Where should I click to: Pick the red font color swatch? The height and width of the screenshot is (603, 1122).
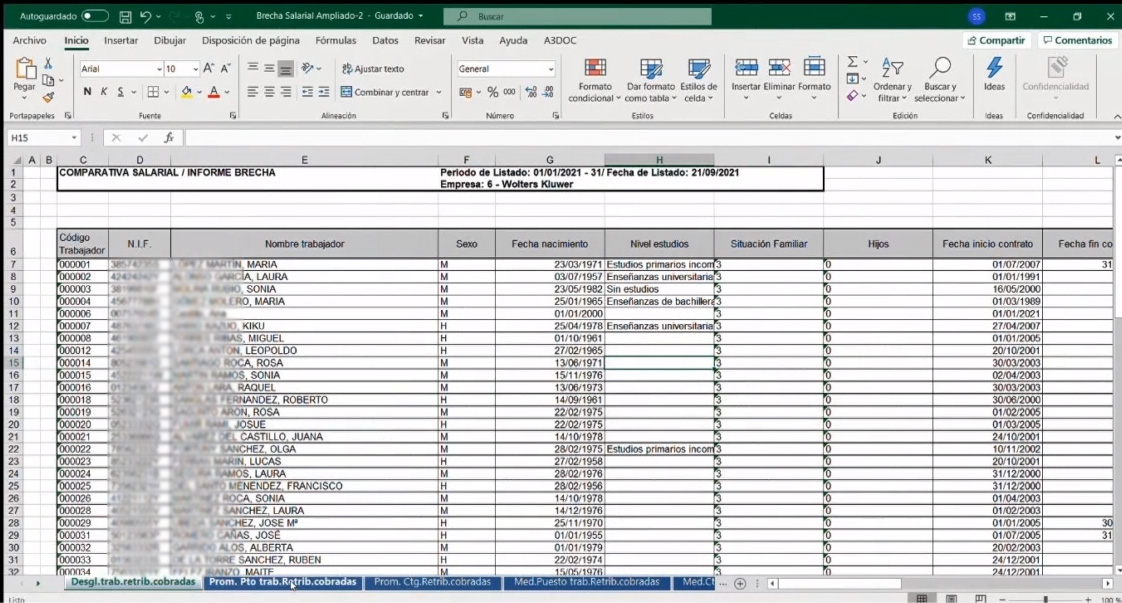coord(213,92)
